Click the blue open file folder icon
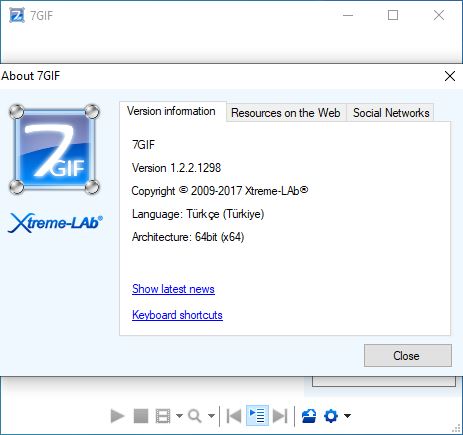This screenshot has height=435, width=463. click(x=309, y=416)
